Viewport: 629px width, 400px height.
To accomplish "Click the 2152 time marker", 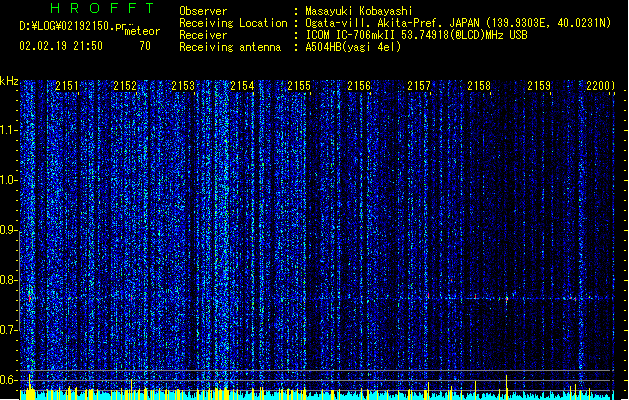I will coord(125,86).
